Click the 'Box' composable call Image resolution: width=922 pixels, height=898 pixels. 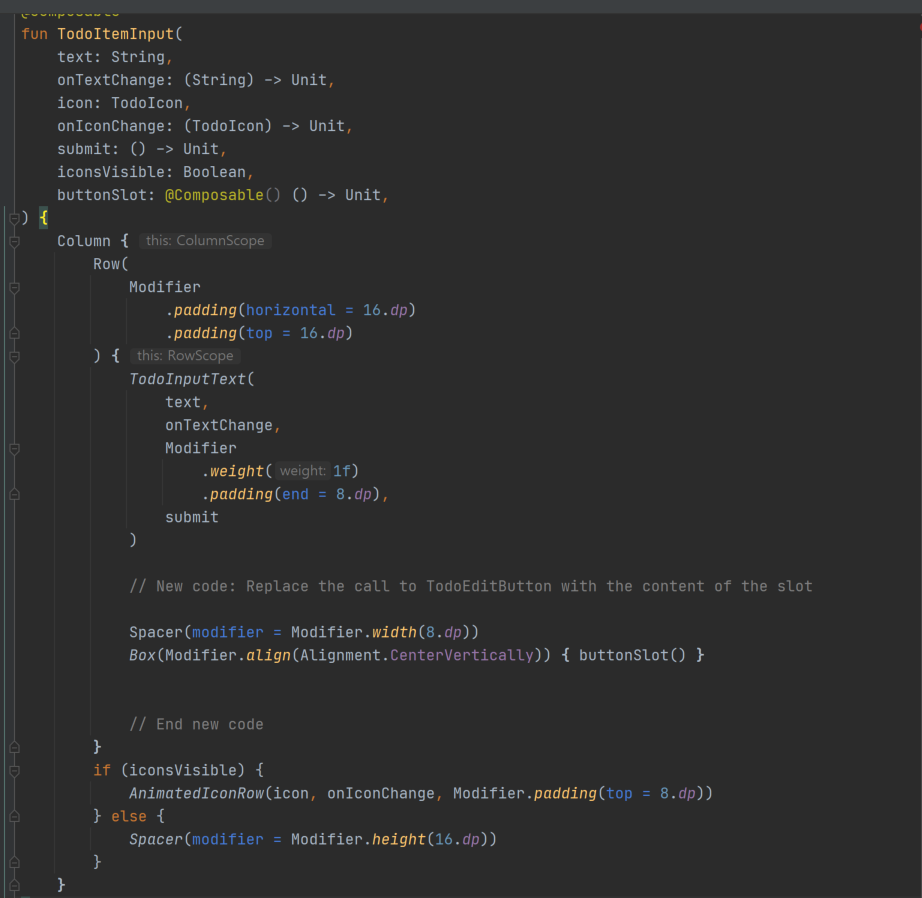pos(142,655)
